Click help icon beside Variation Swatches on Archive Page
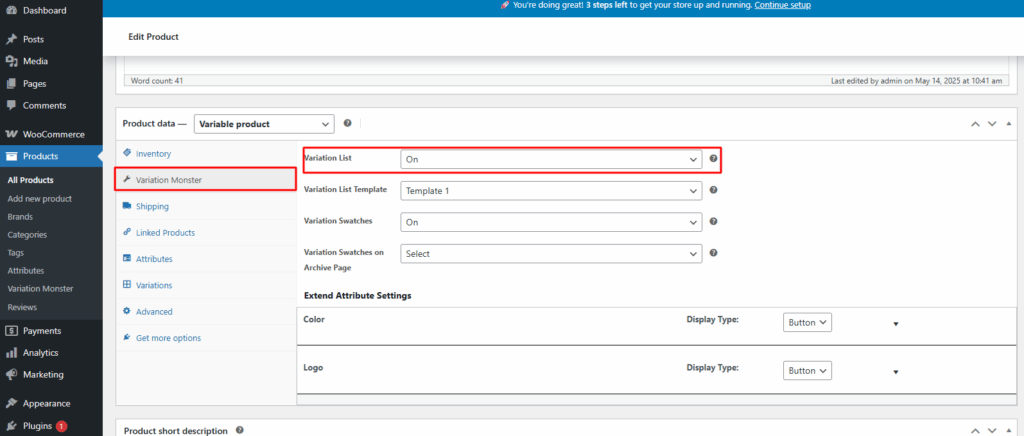The image size is (1024, 436). (713, 253)
